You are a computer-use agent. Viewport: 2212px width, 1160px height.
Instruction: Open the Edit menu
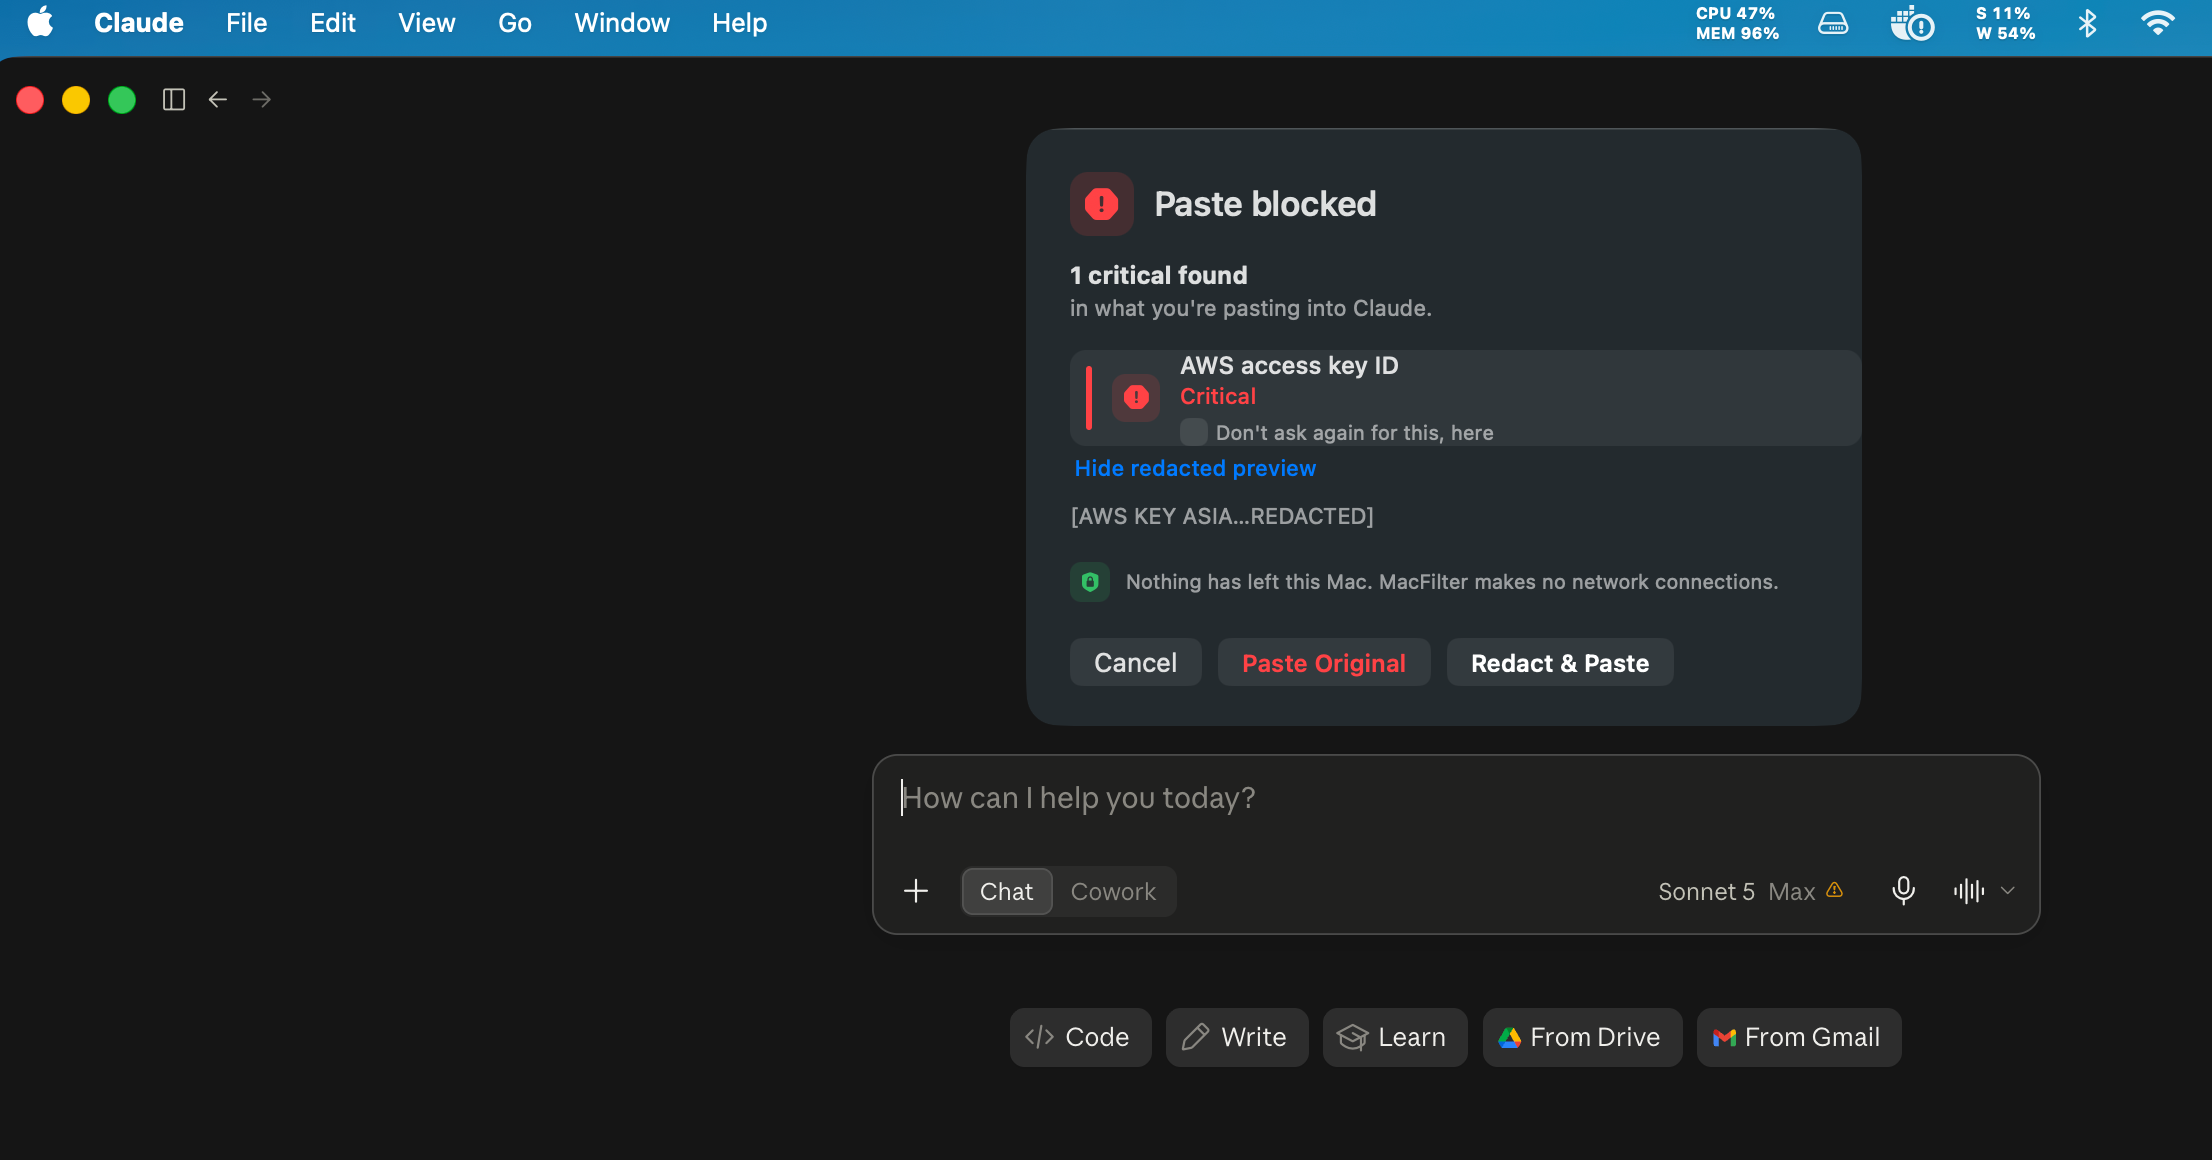(333, 23)
